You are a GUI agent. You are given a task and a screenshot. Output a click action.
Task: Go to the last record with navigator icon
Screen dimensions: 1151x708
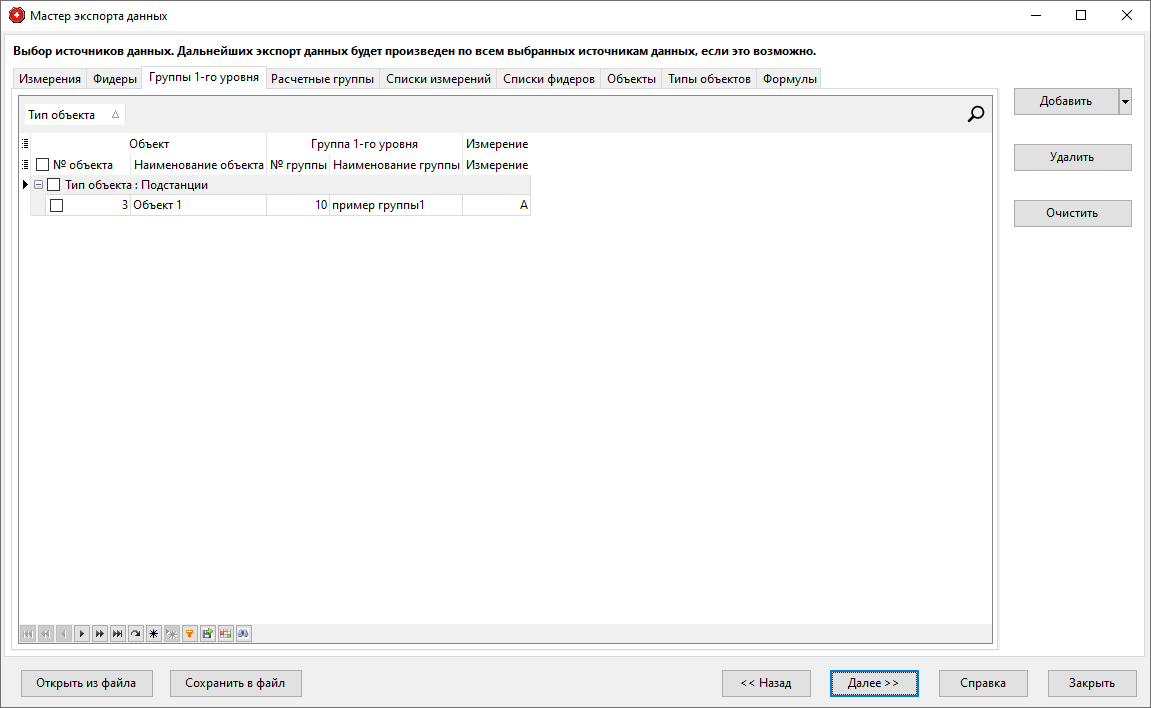click(117, 633)
